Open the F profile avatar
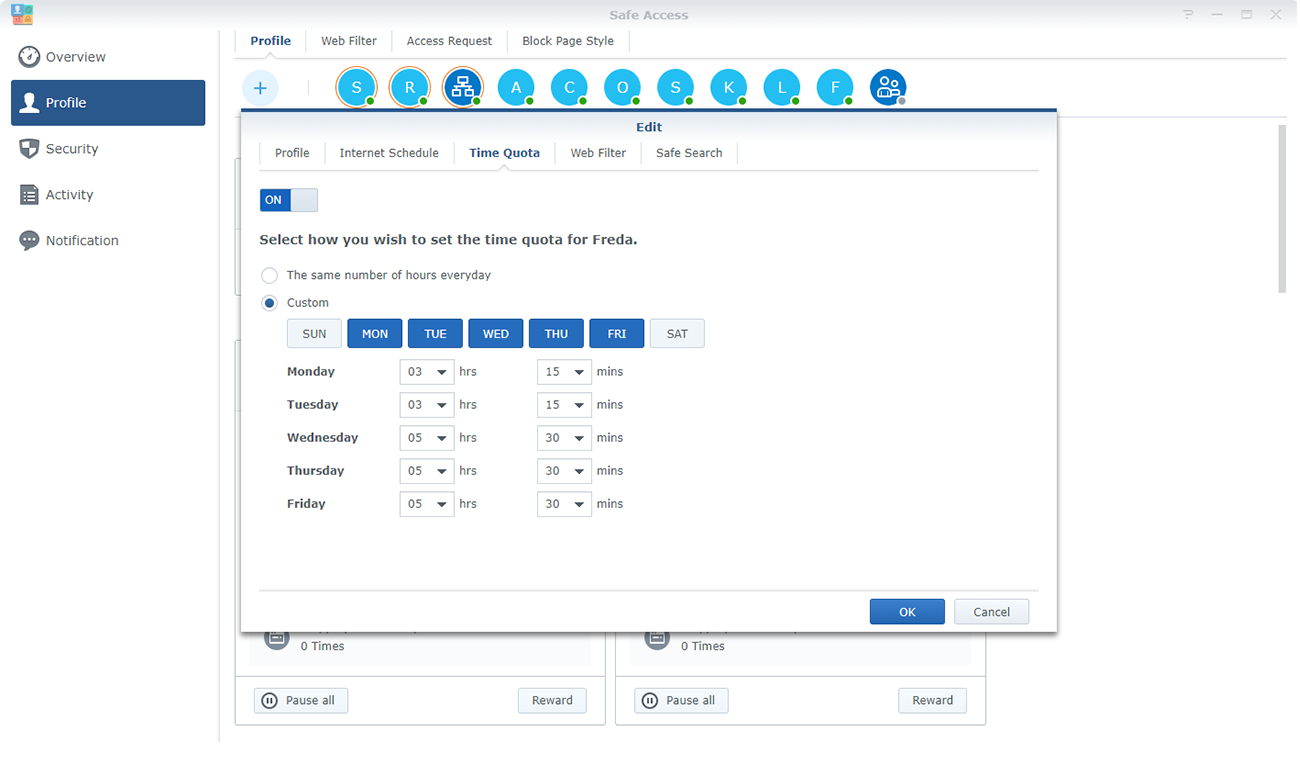The image size is (1300, 763). pos(834,88)
